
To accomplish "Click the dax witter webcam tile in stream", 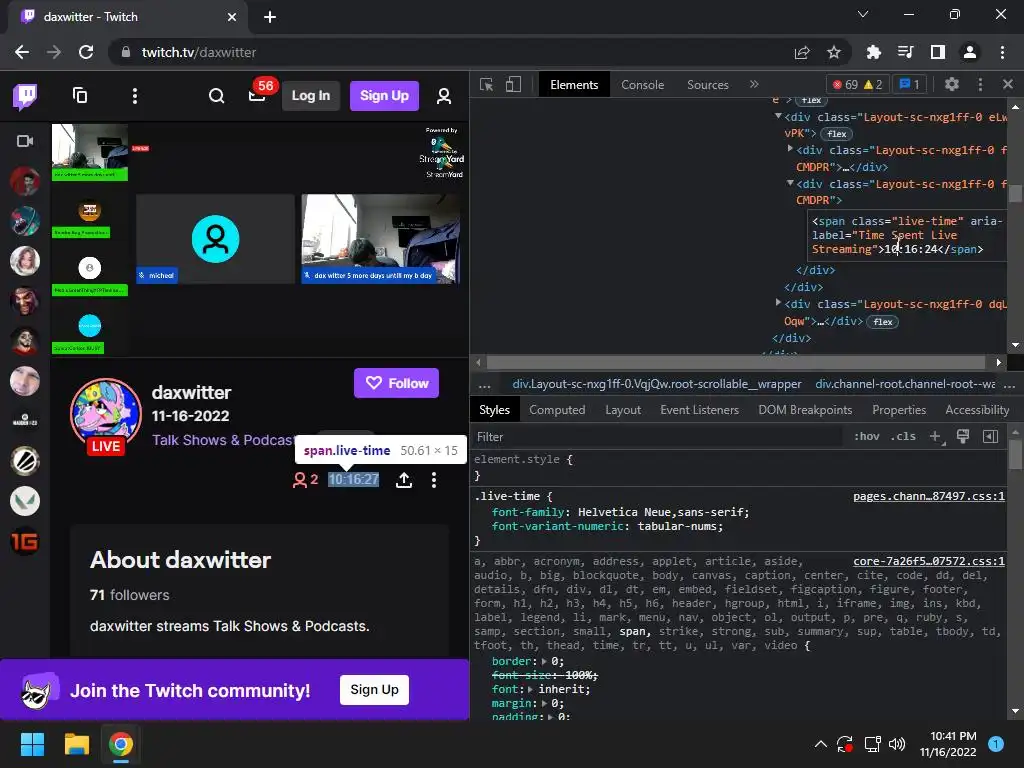I will pyautogui.click(x=381, y=238).
